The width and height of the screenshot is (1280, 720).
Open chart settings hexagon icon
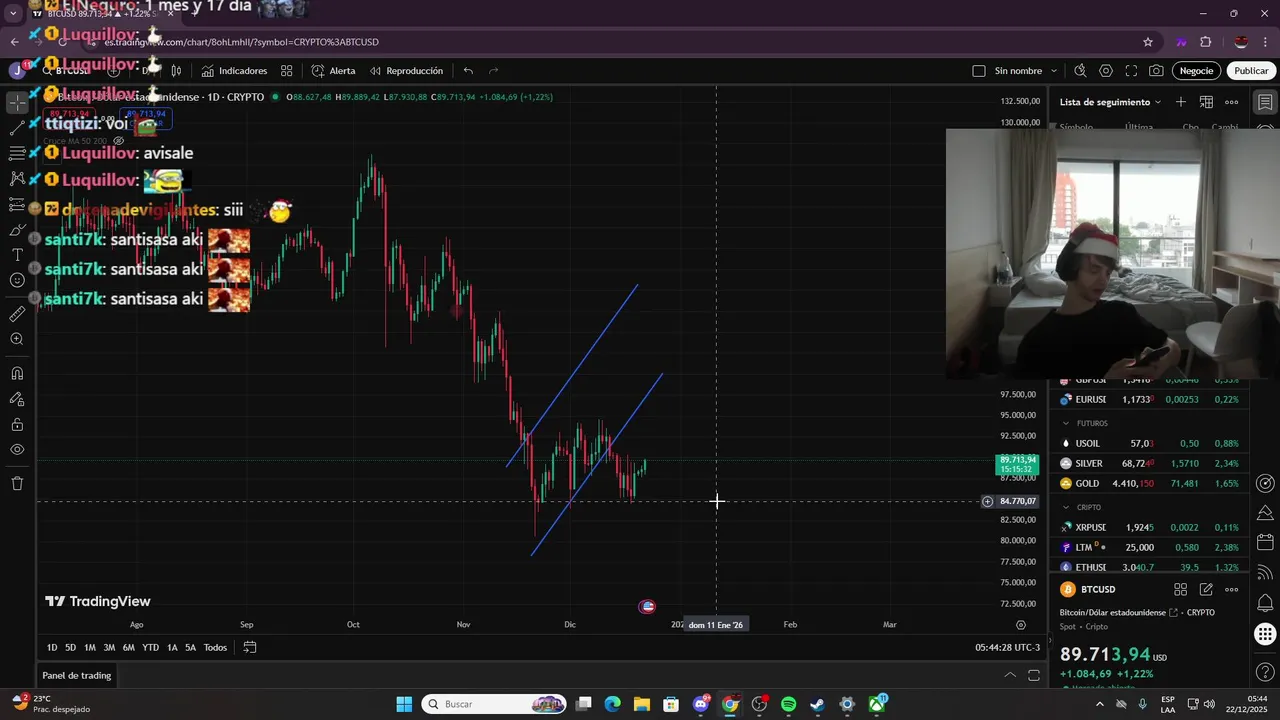click(1106, 71)
